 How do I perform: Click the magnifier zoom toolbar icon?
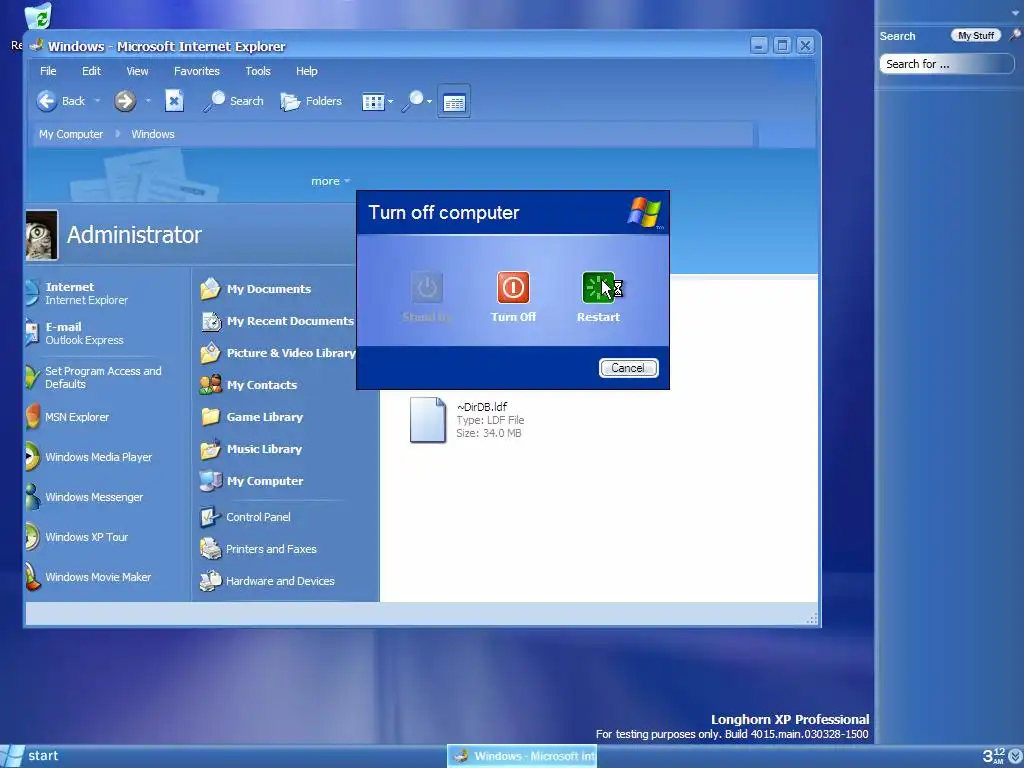point(413,101)
